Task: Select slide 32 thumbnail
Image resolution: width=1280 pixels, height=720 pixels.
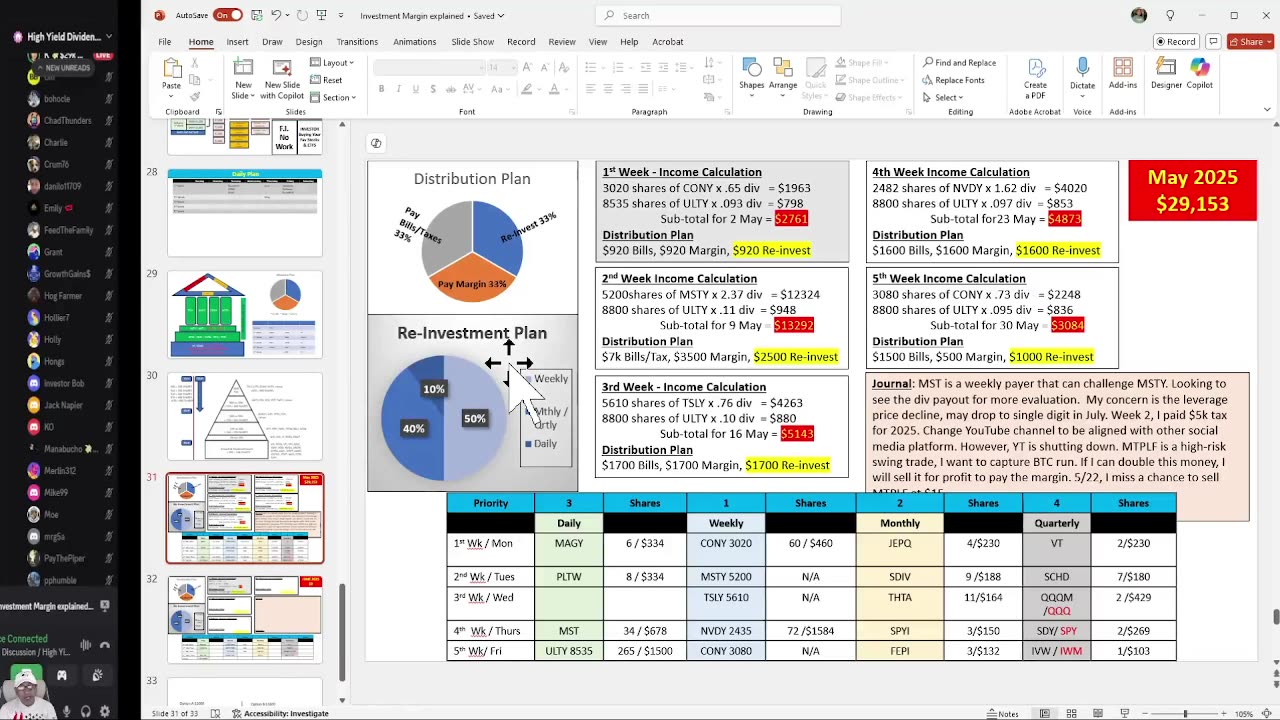Action: [x=245, y=618]
